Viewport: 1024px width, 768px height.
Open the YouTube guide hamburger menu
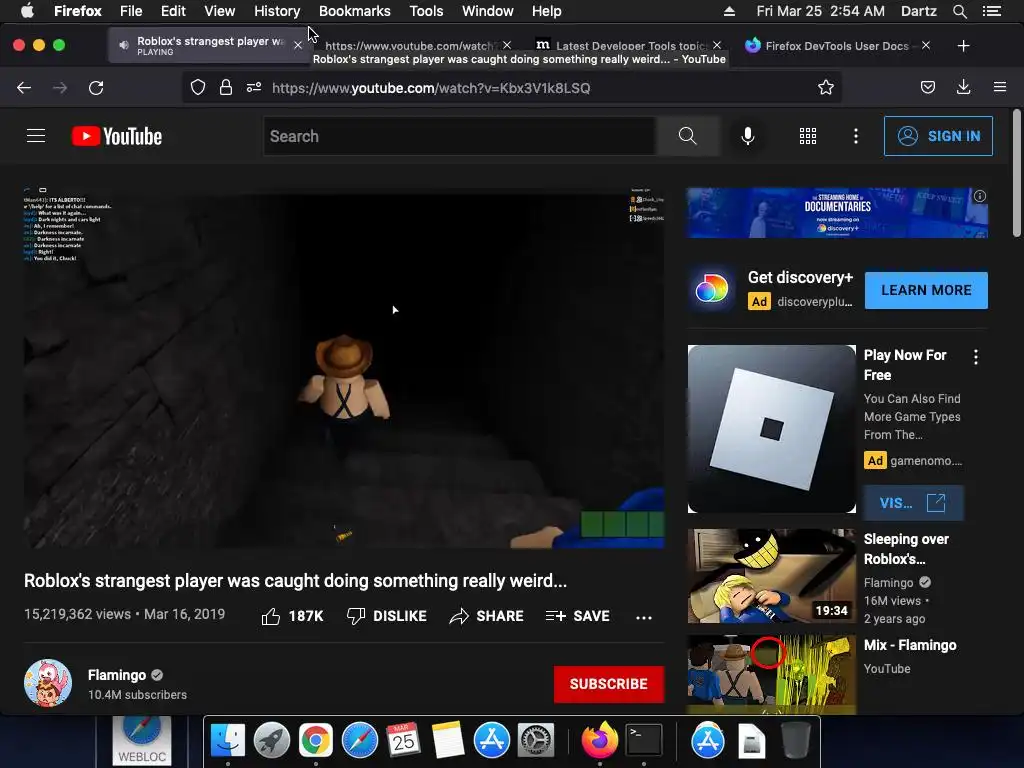pyautogui.click(x=36, y=136)
